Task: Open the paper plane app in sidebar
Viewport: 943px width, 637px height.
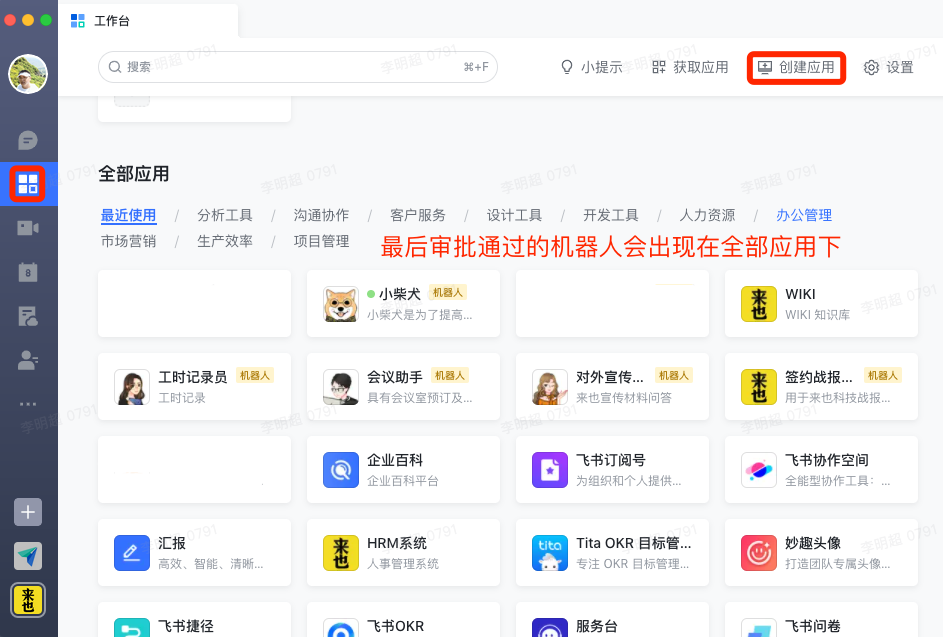Action: coord(28,556)
